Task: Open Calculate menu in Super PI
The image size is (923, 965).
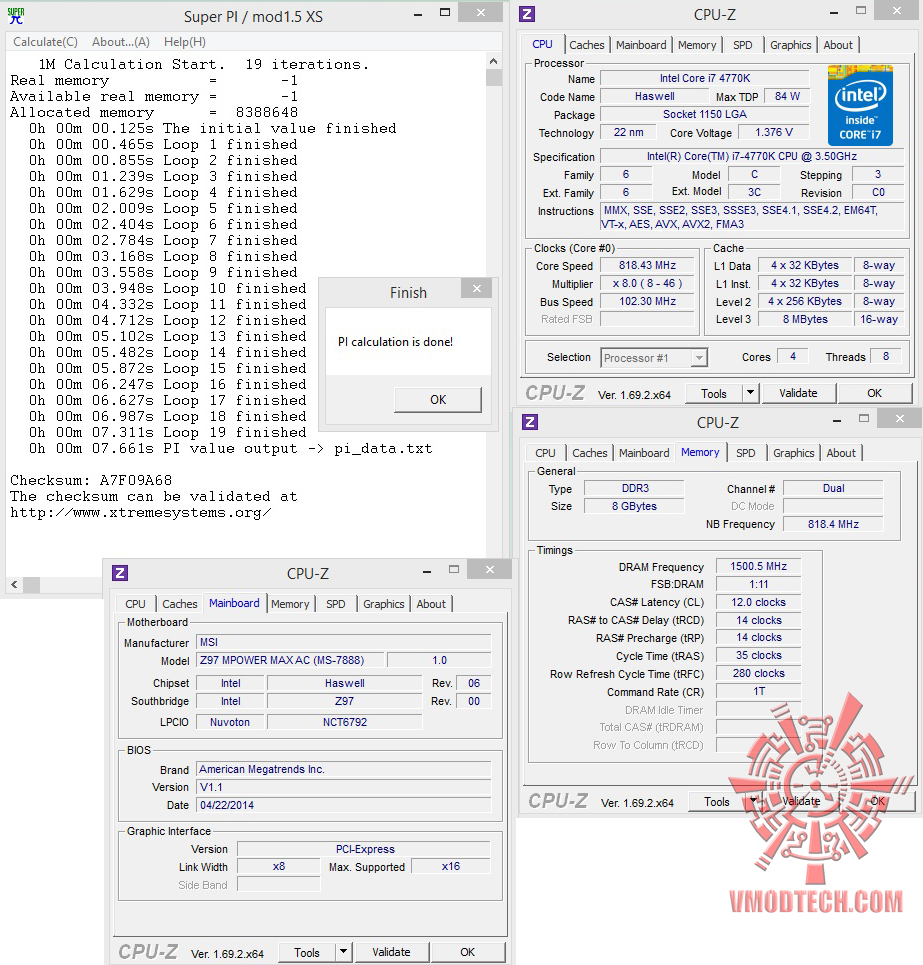Action: pyautogui.click(x=46, y=42)
